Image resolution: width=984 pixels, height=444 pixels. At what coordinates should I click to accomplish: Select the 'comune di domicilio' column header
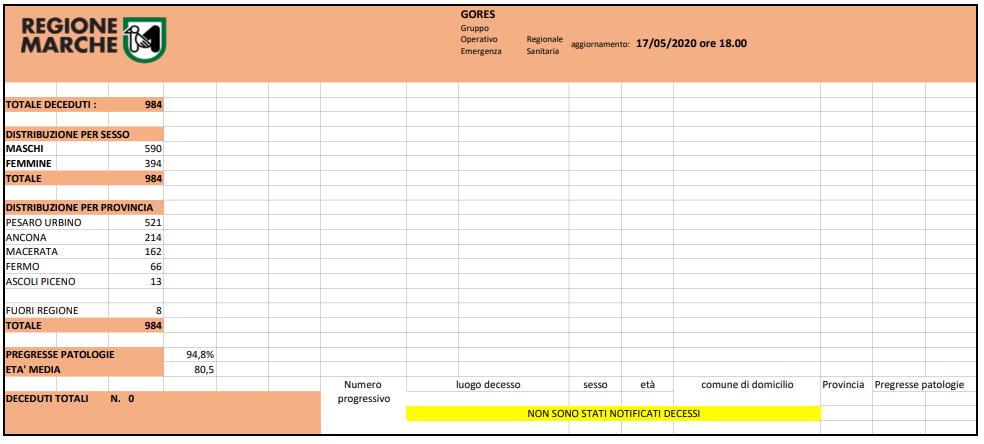(x=747, y=384)
